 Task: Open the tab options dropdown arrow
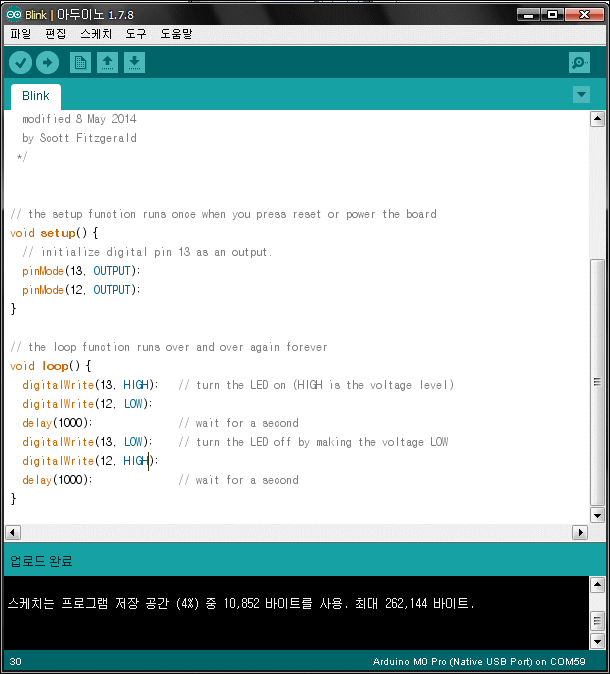pyautogui.click(x=581, y=95)
